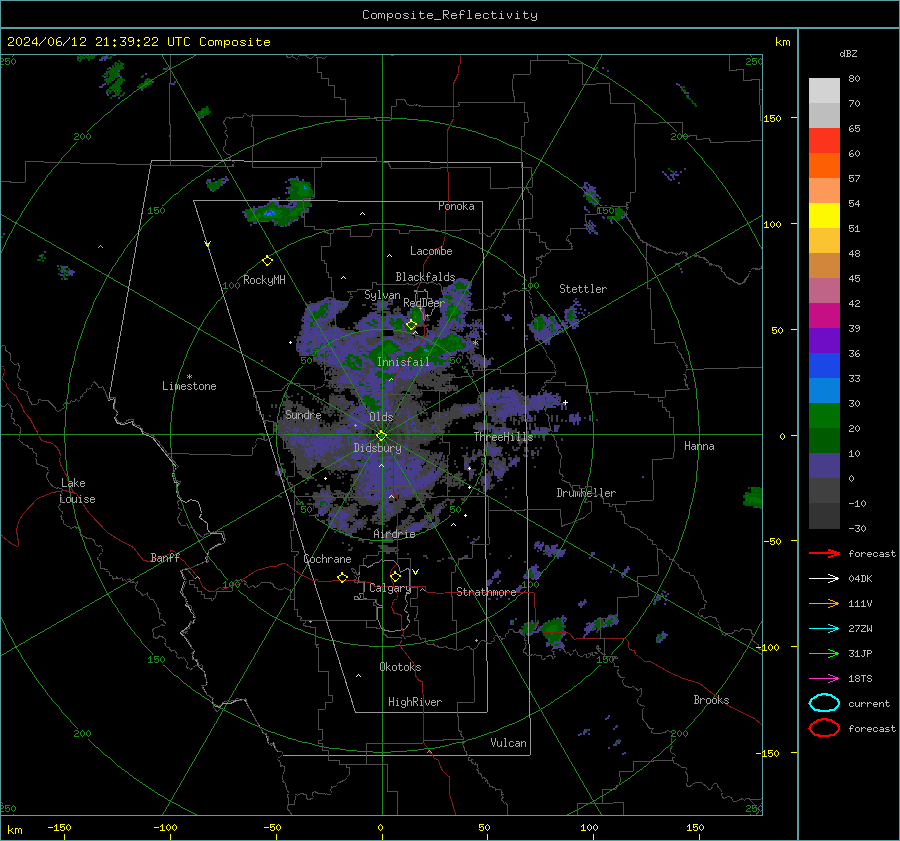The height and width of the screenshot is (841, 900).
Task: Click the Innisfail city label
Action: [403, 362]
